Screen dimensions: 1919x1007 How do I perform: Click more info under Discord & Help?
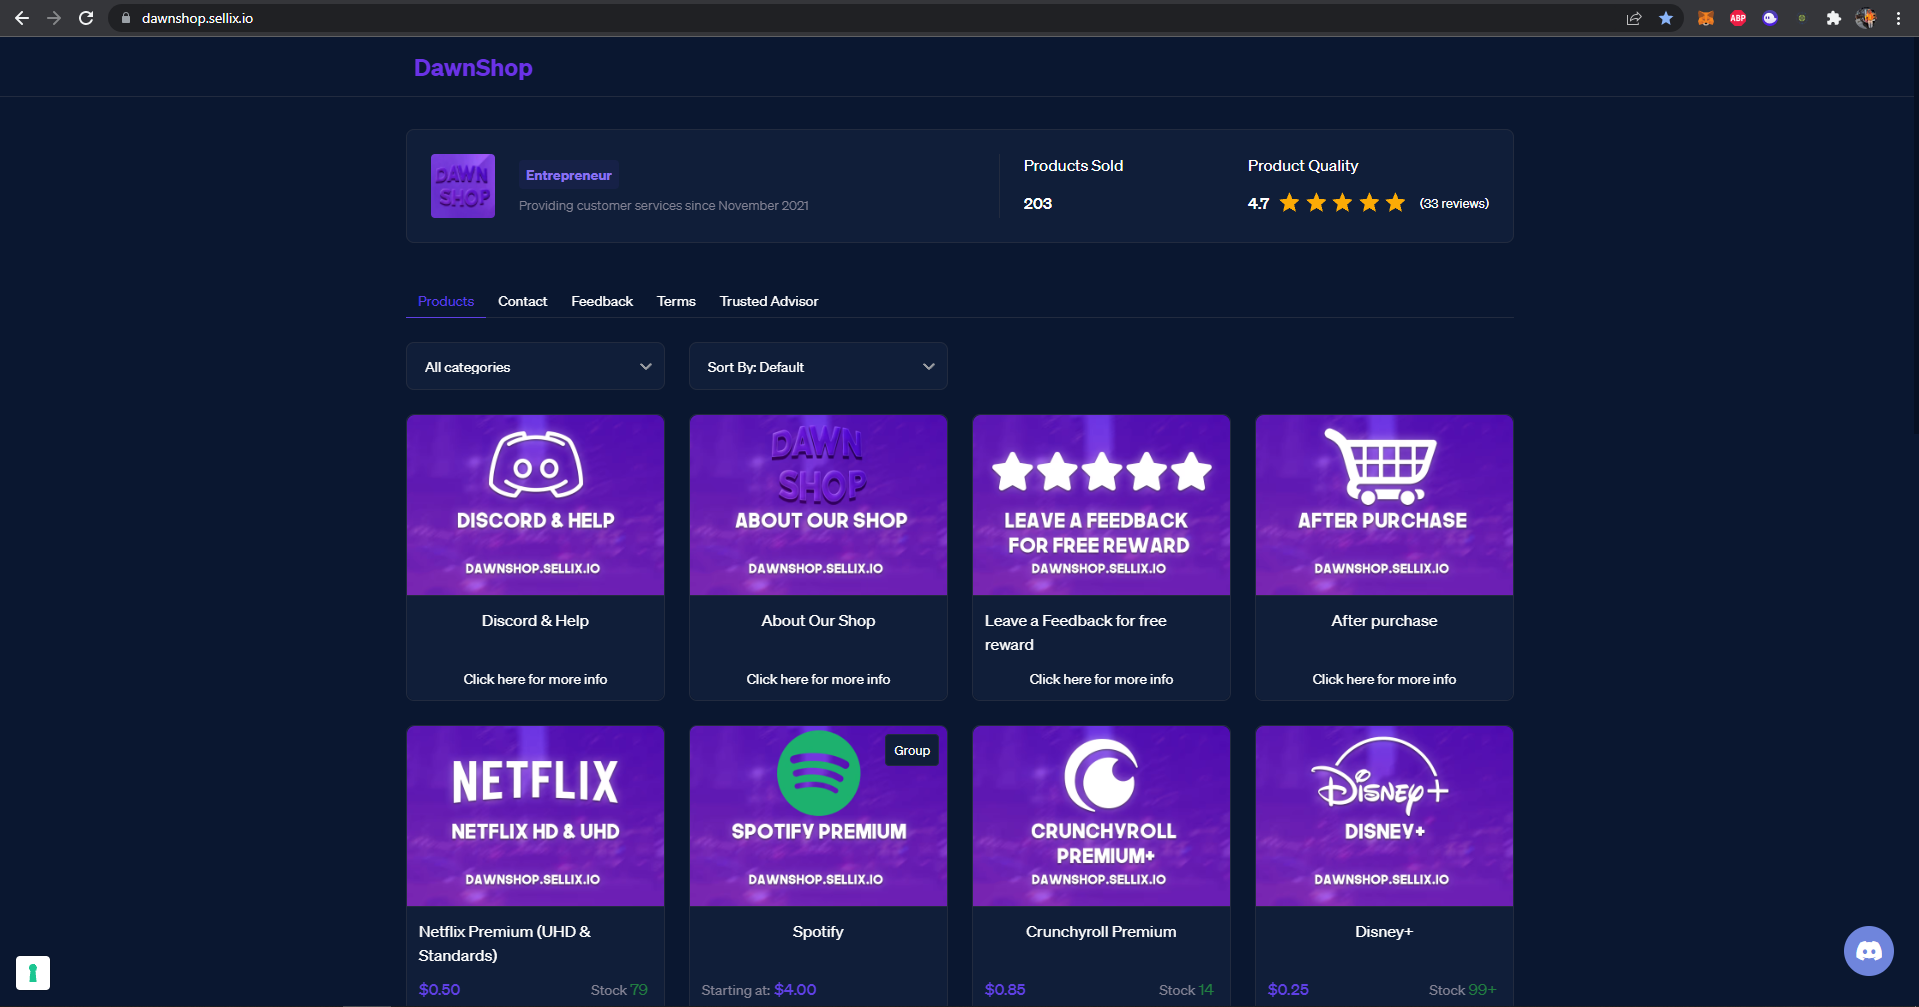click(535, 679)
